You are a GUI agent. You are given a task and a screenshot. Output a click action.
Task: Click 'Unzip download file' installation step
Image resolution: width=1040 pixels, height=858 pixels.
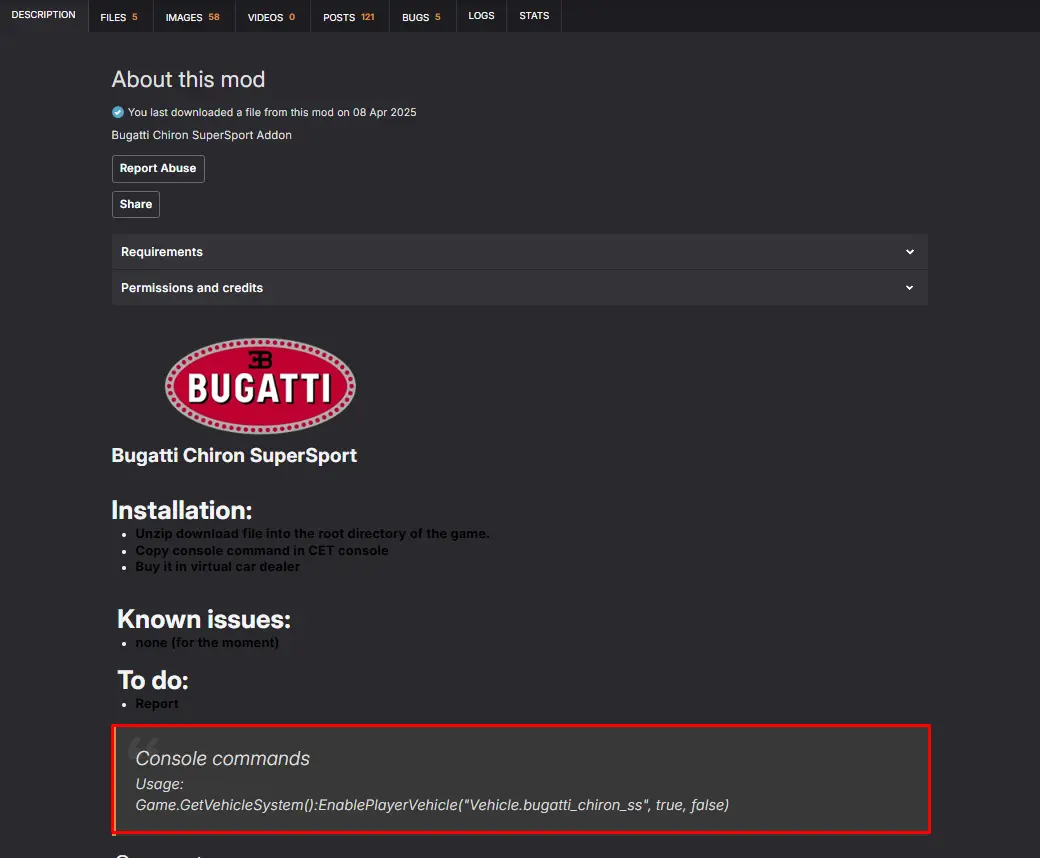(312, 534)
